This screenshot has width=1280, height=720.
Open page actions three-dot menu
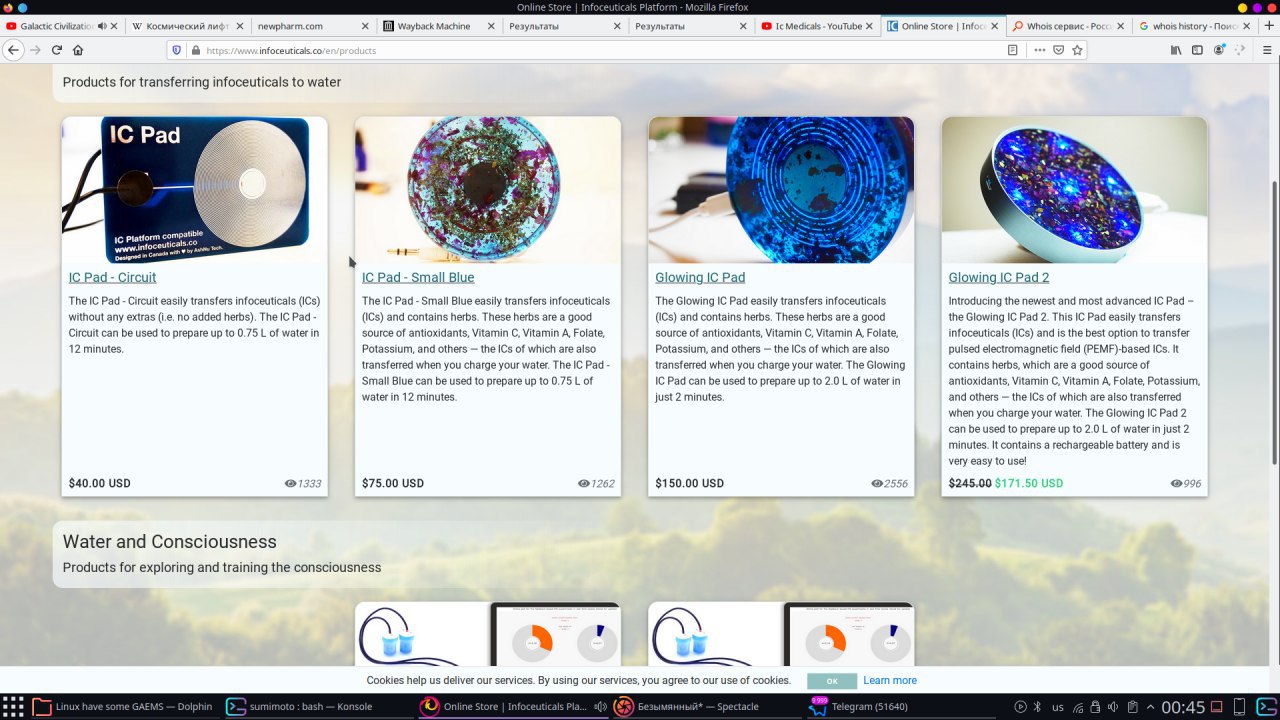coord(1040,50)
